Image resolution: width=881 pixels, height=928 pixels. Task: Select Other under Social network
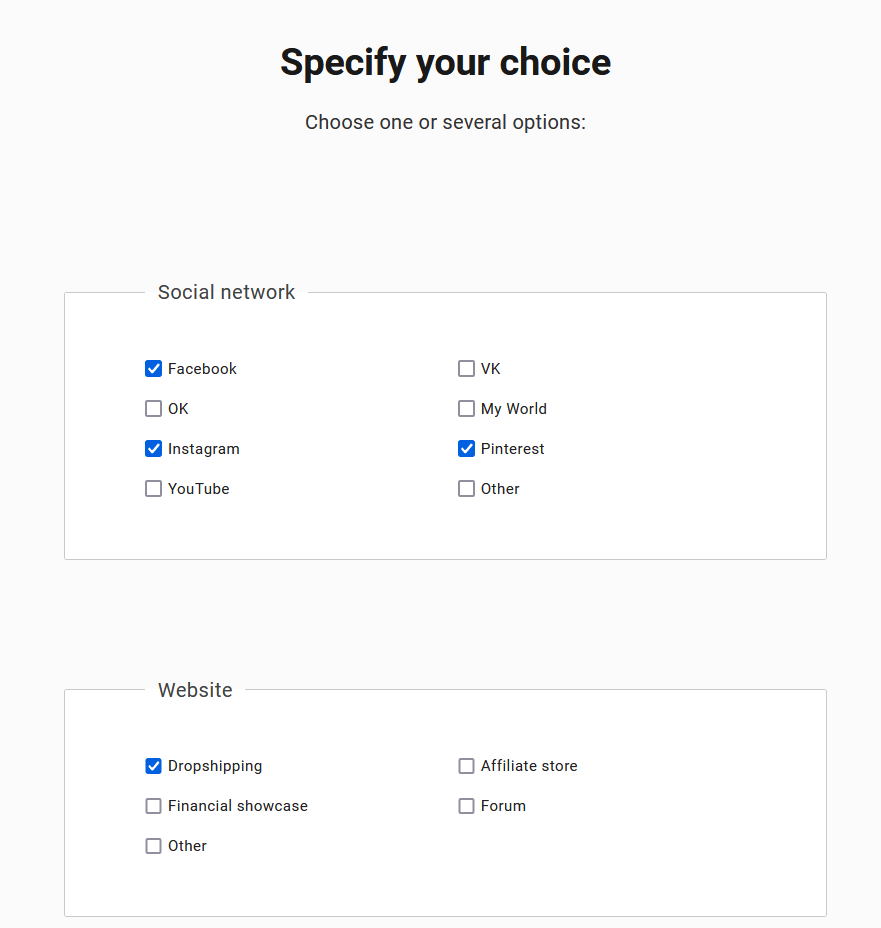tap(466, 488)
